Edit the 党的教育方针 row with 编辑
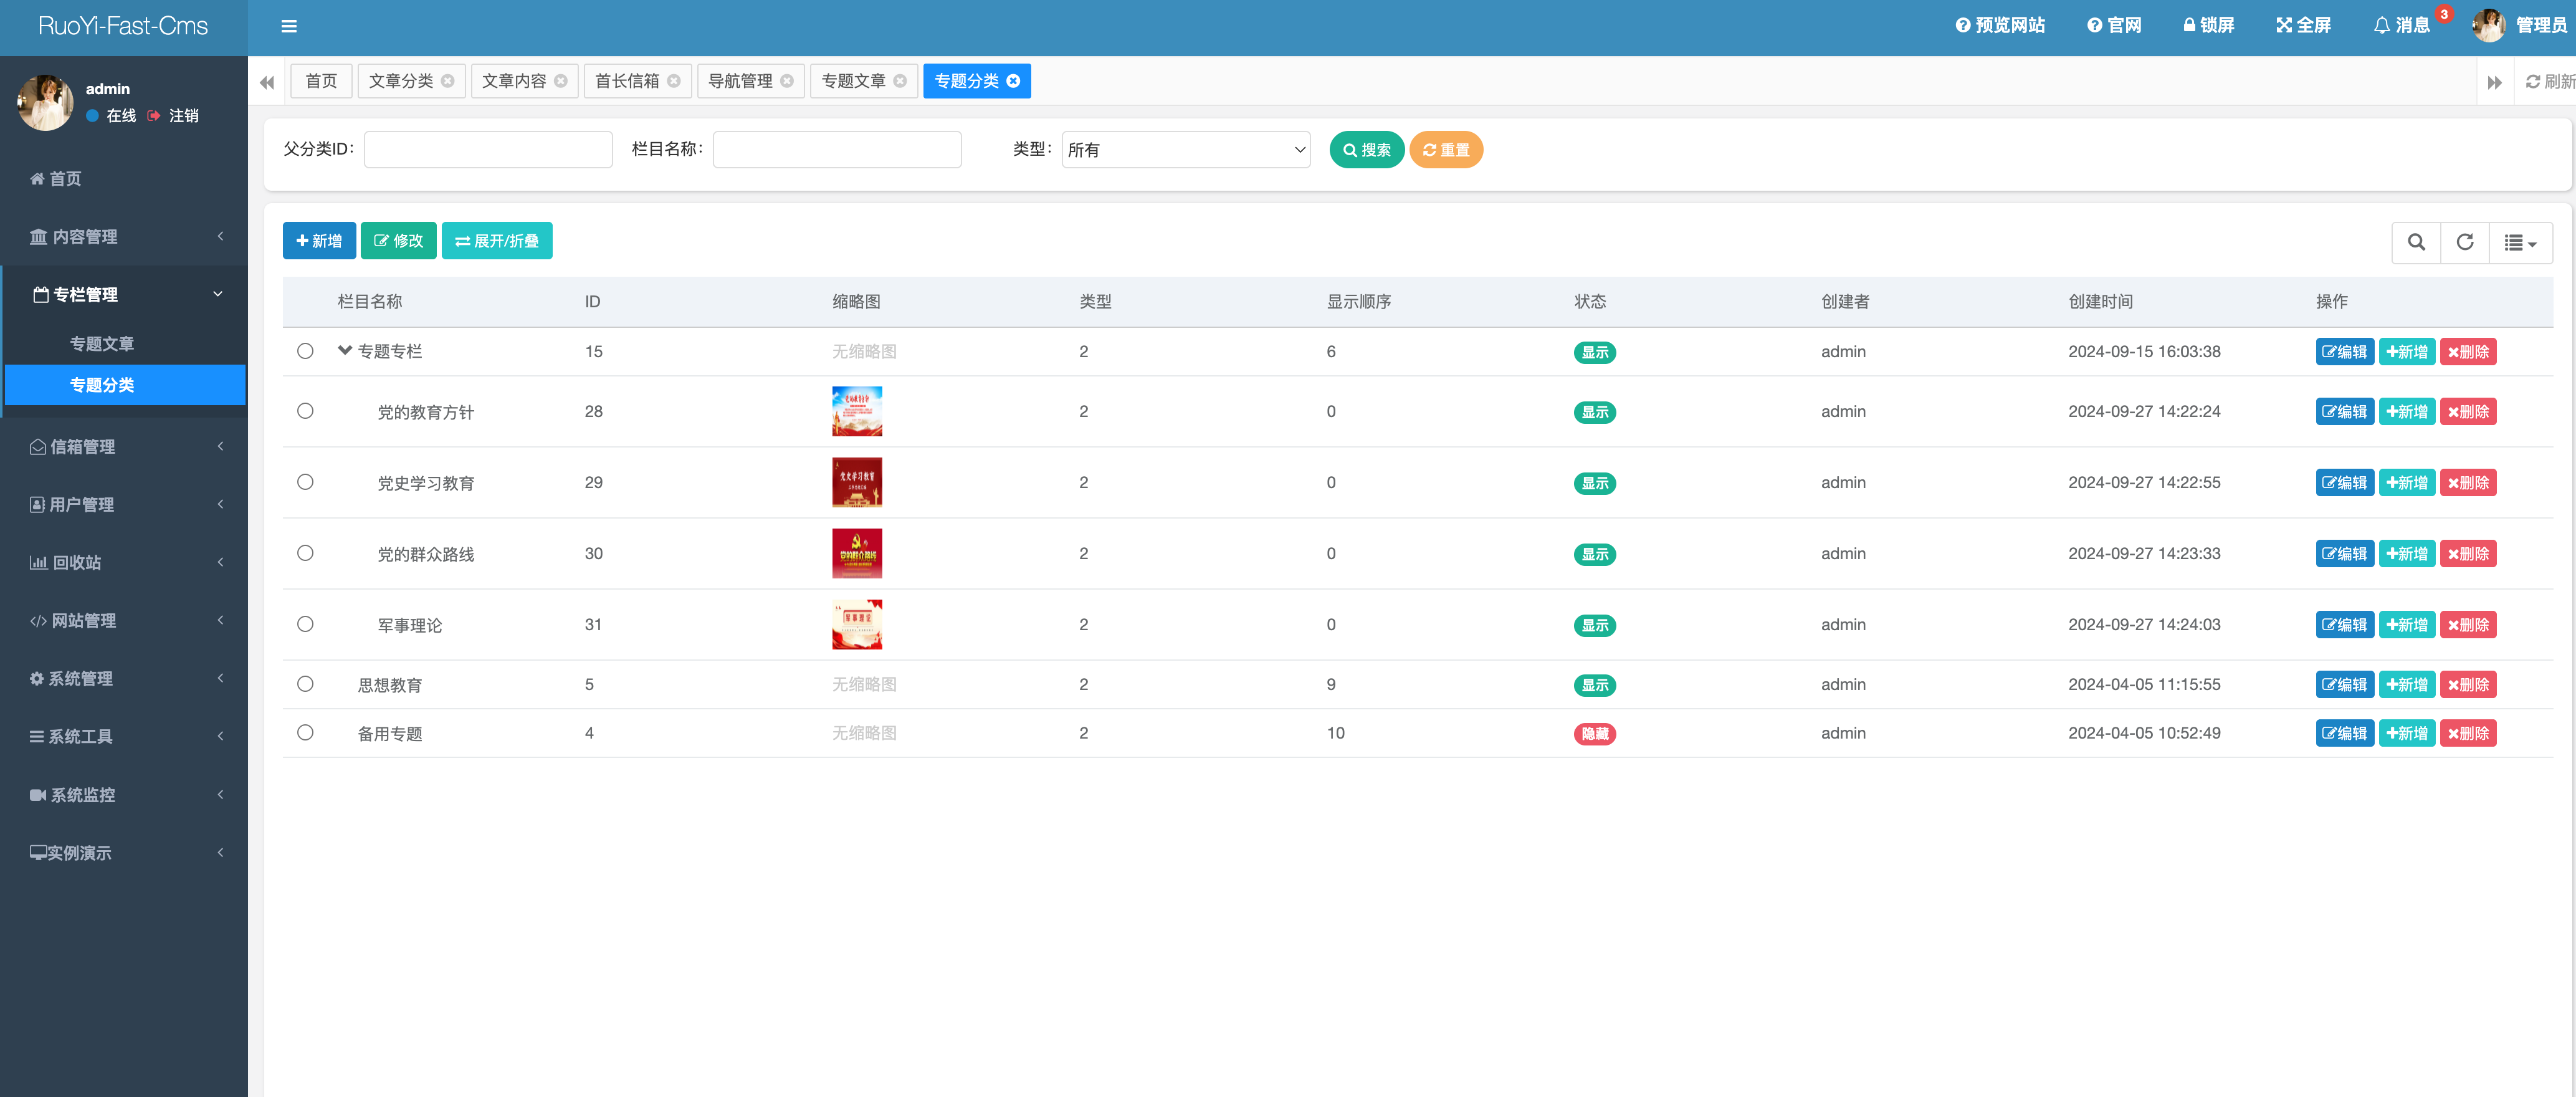This screenshot has height=1097, width=2576. [2344, 412]
